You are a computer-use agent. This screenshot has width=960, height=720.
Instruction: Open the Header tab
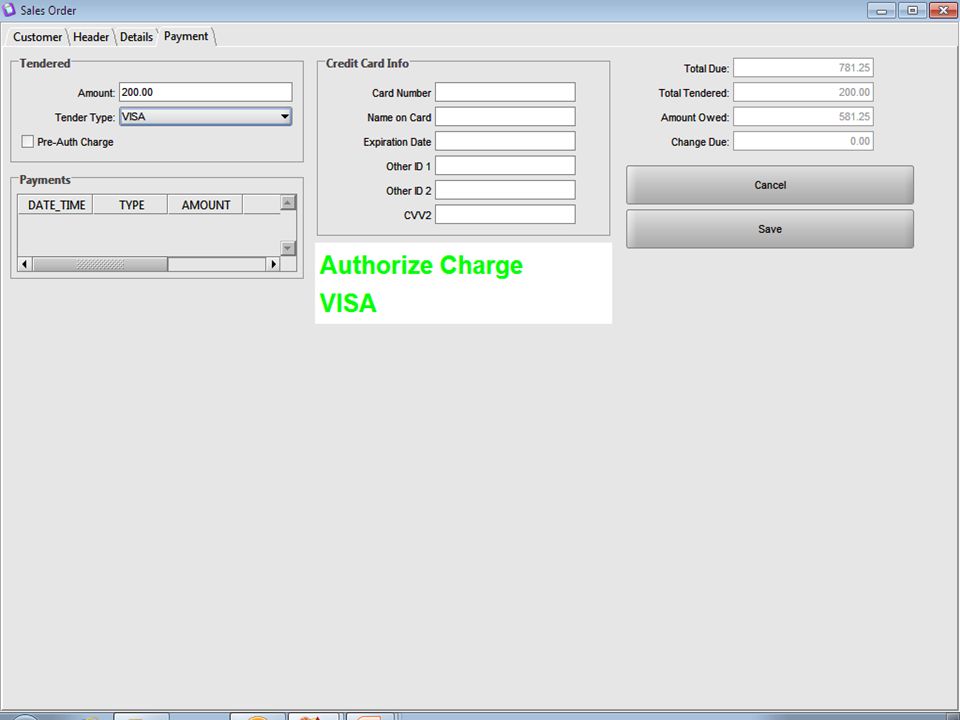click(91, 37)
